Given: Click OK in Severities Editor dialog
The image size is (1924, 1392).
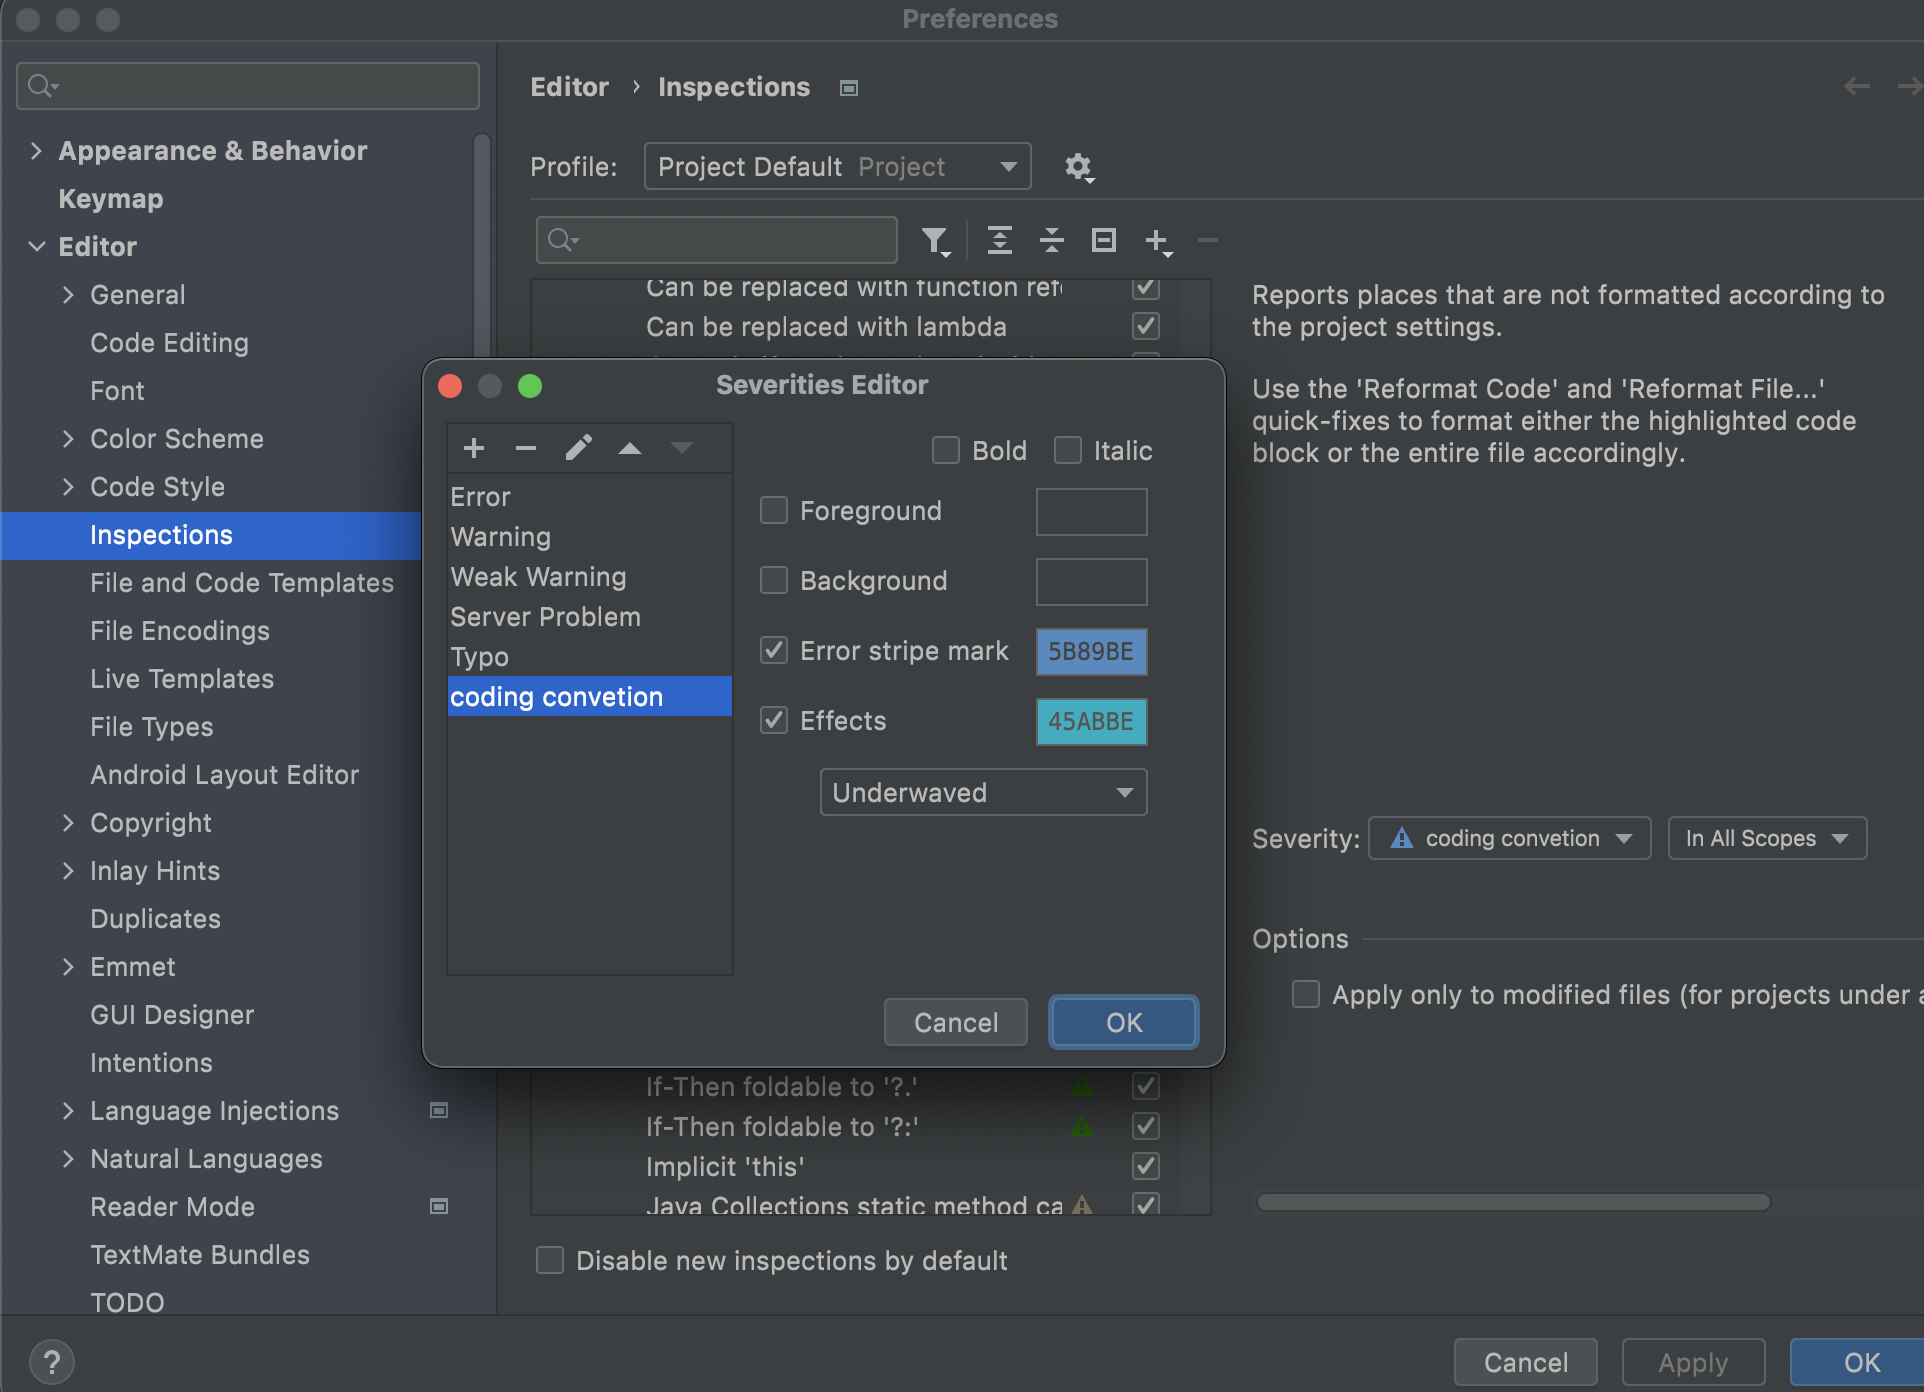Looking at the screenshot, I should pyautogui.click(x=1123, y=1022).
